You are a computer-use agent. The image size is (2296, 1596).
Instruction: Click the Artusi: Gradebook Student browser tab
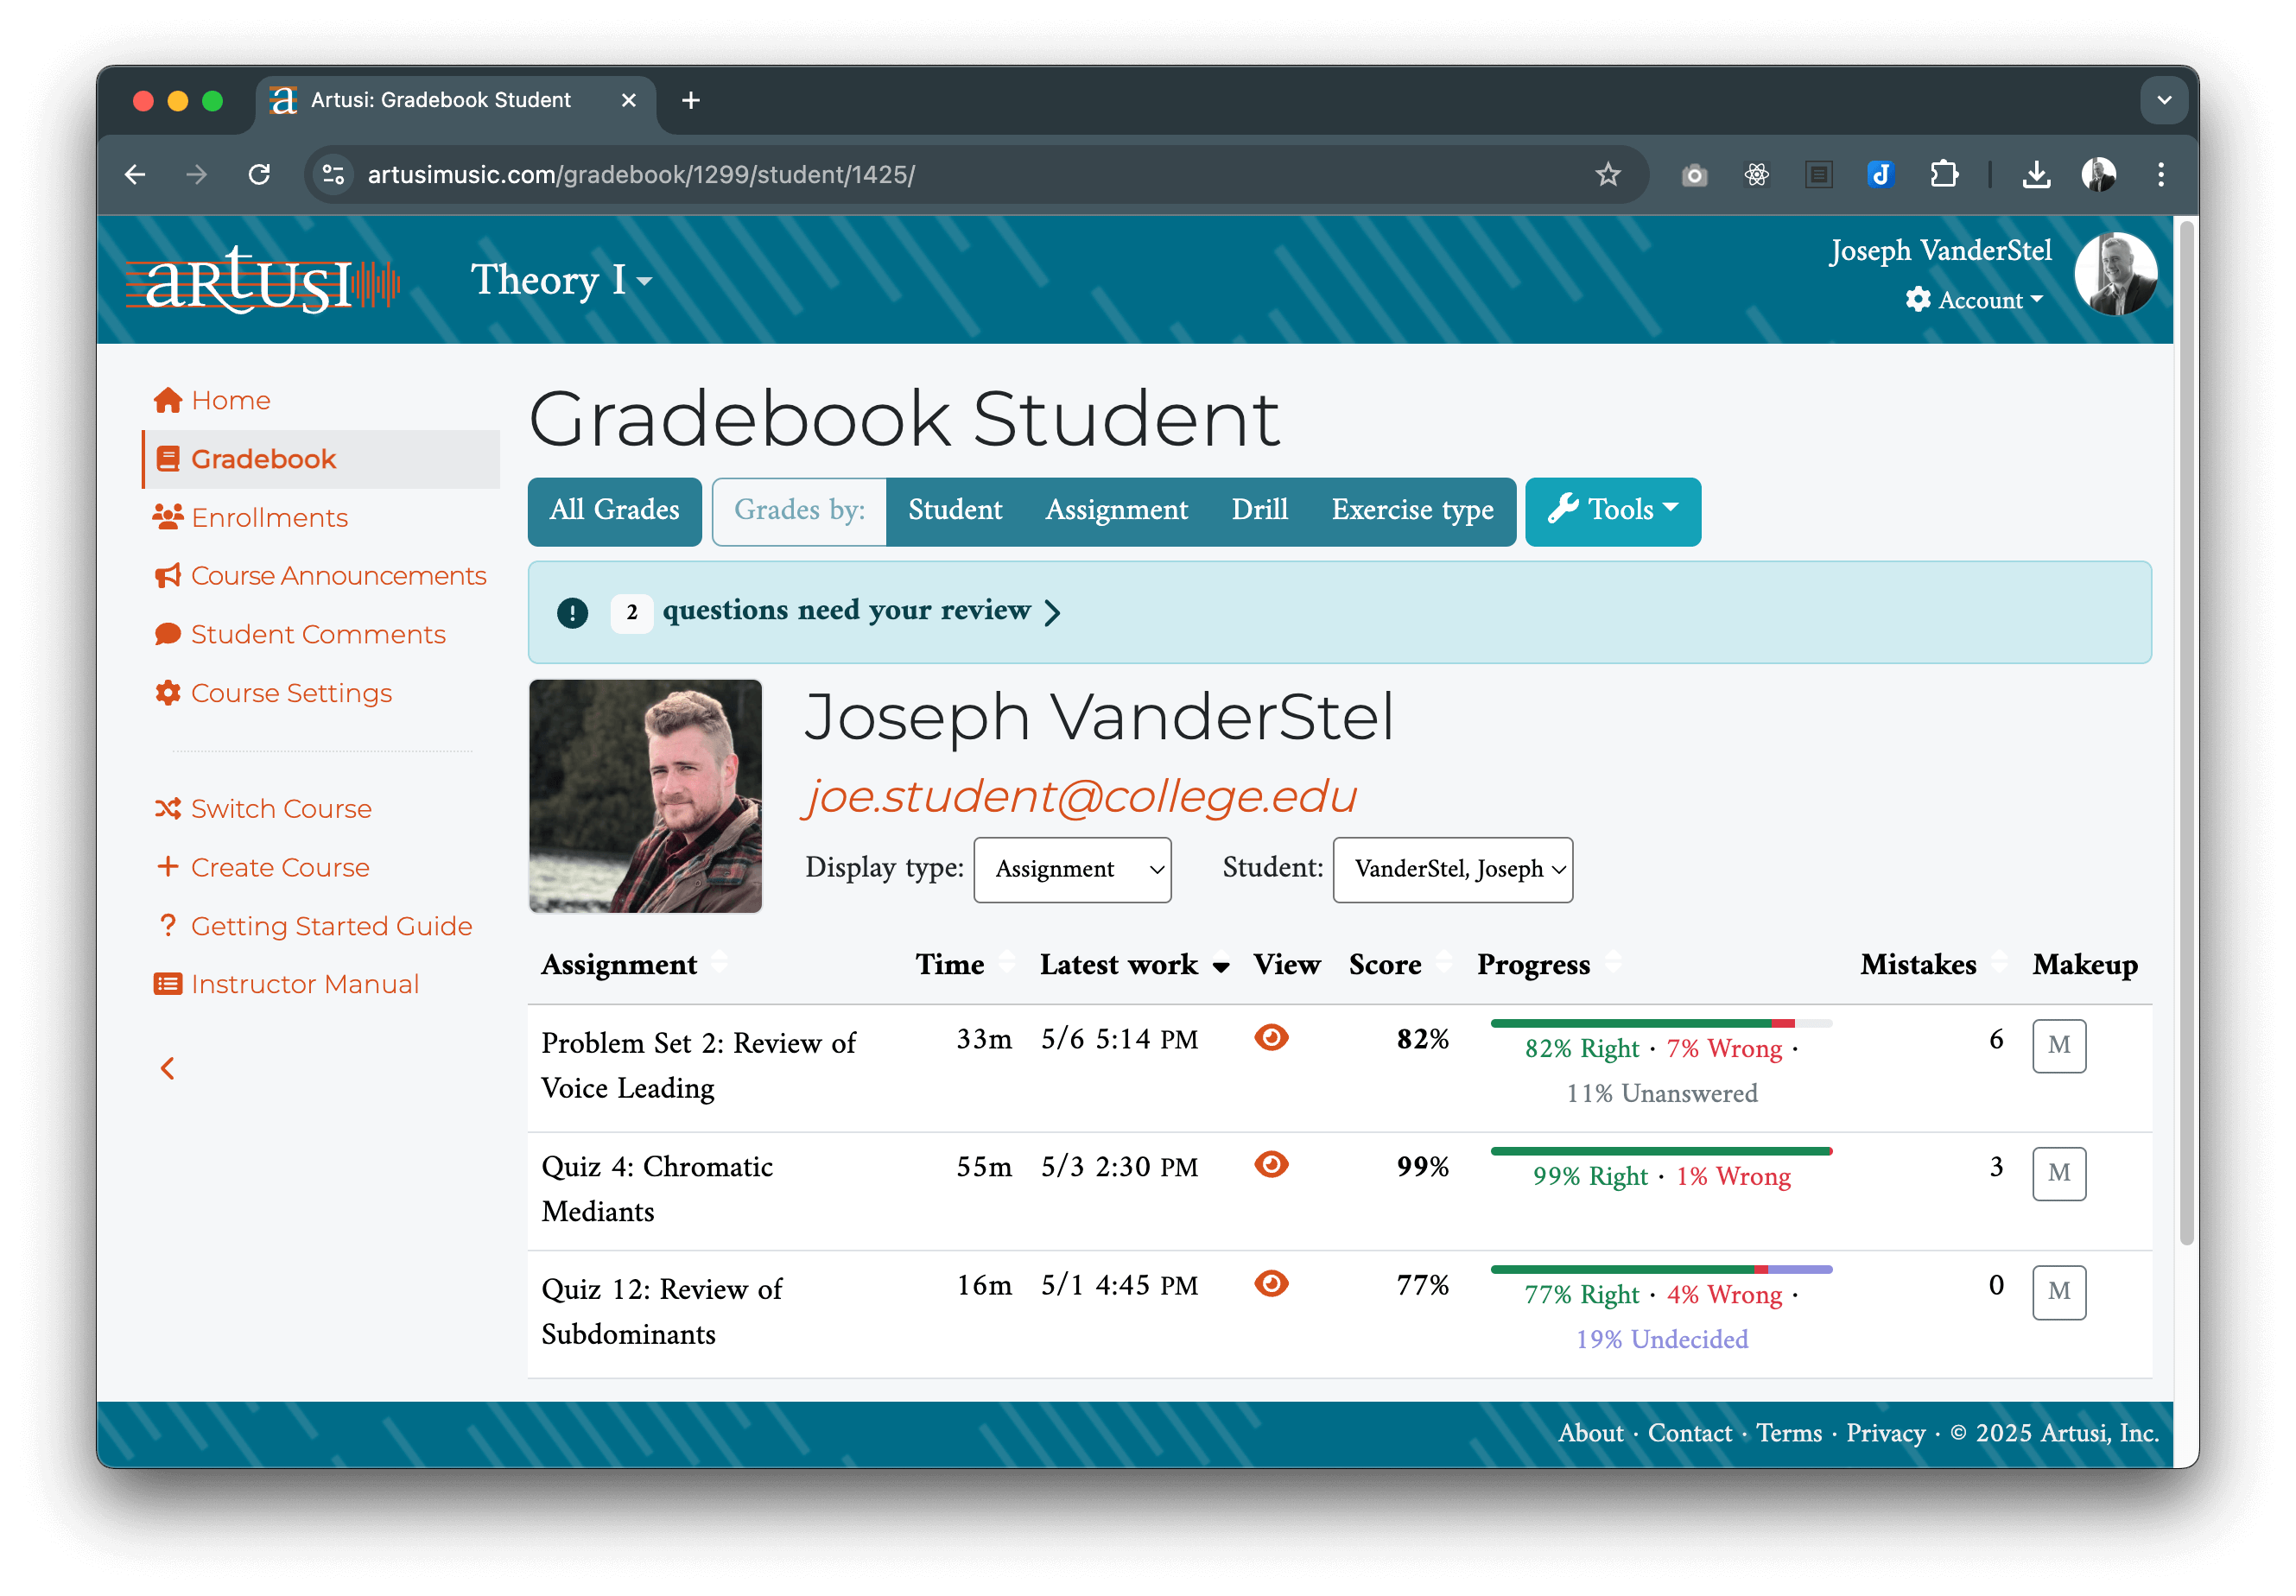coord(455,101)
